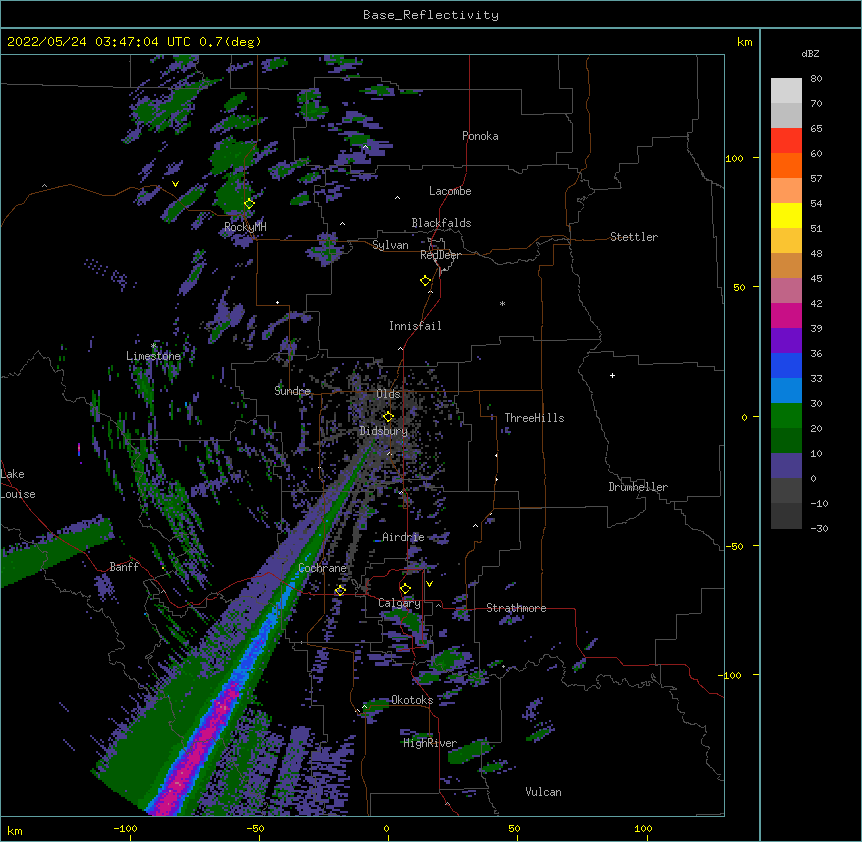Click the lightest grey 70-80 dBZ swatch

(x=786, y=91)
